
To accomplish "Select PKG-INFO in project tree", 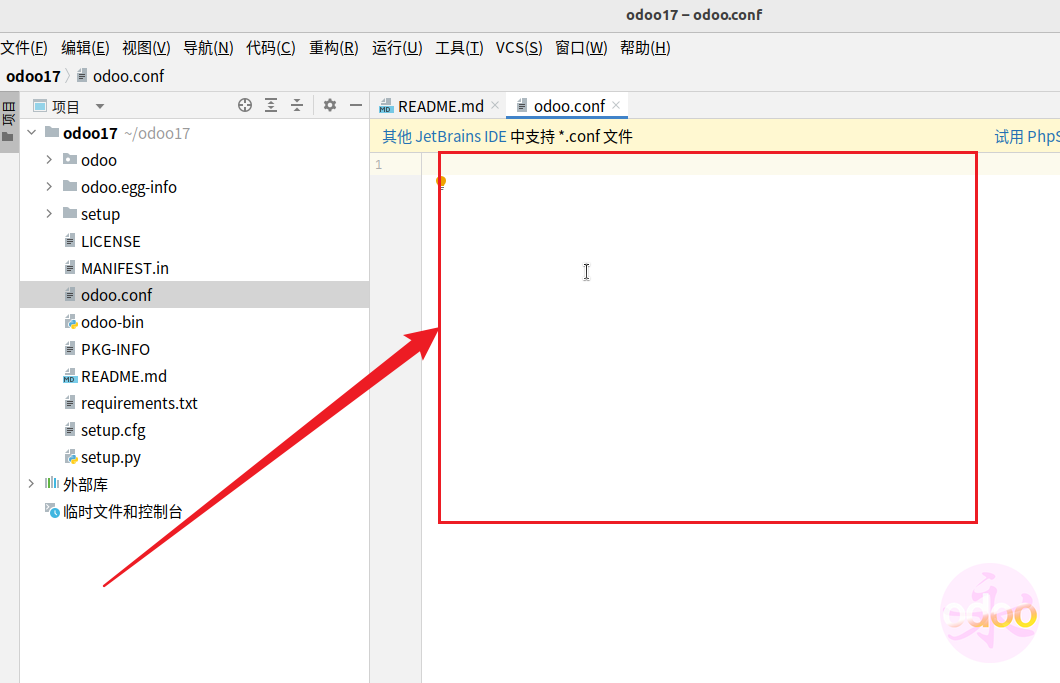I will 115,350.
